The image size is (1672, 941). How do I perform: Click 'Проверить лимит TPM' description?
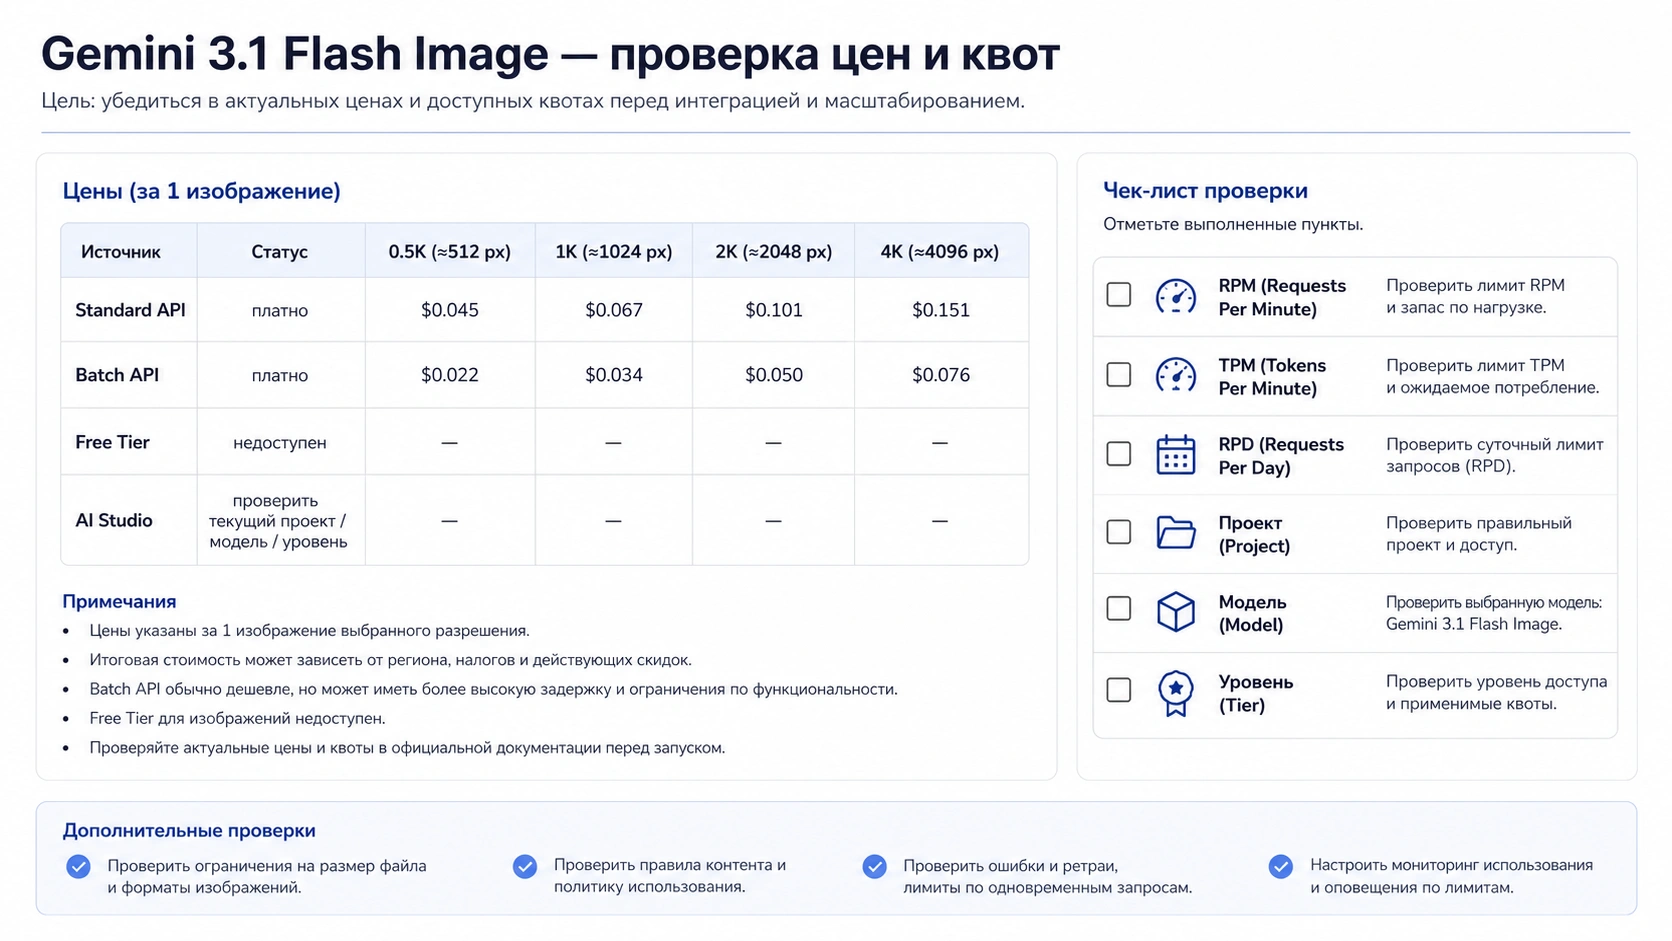coord(1492,376)
